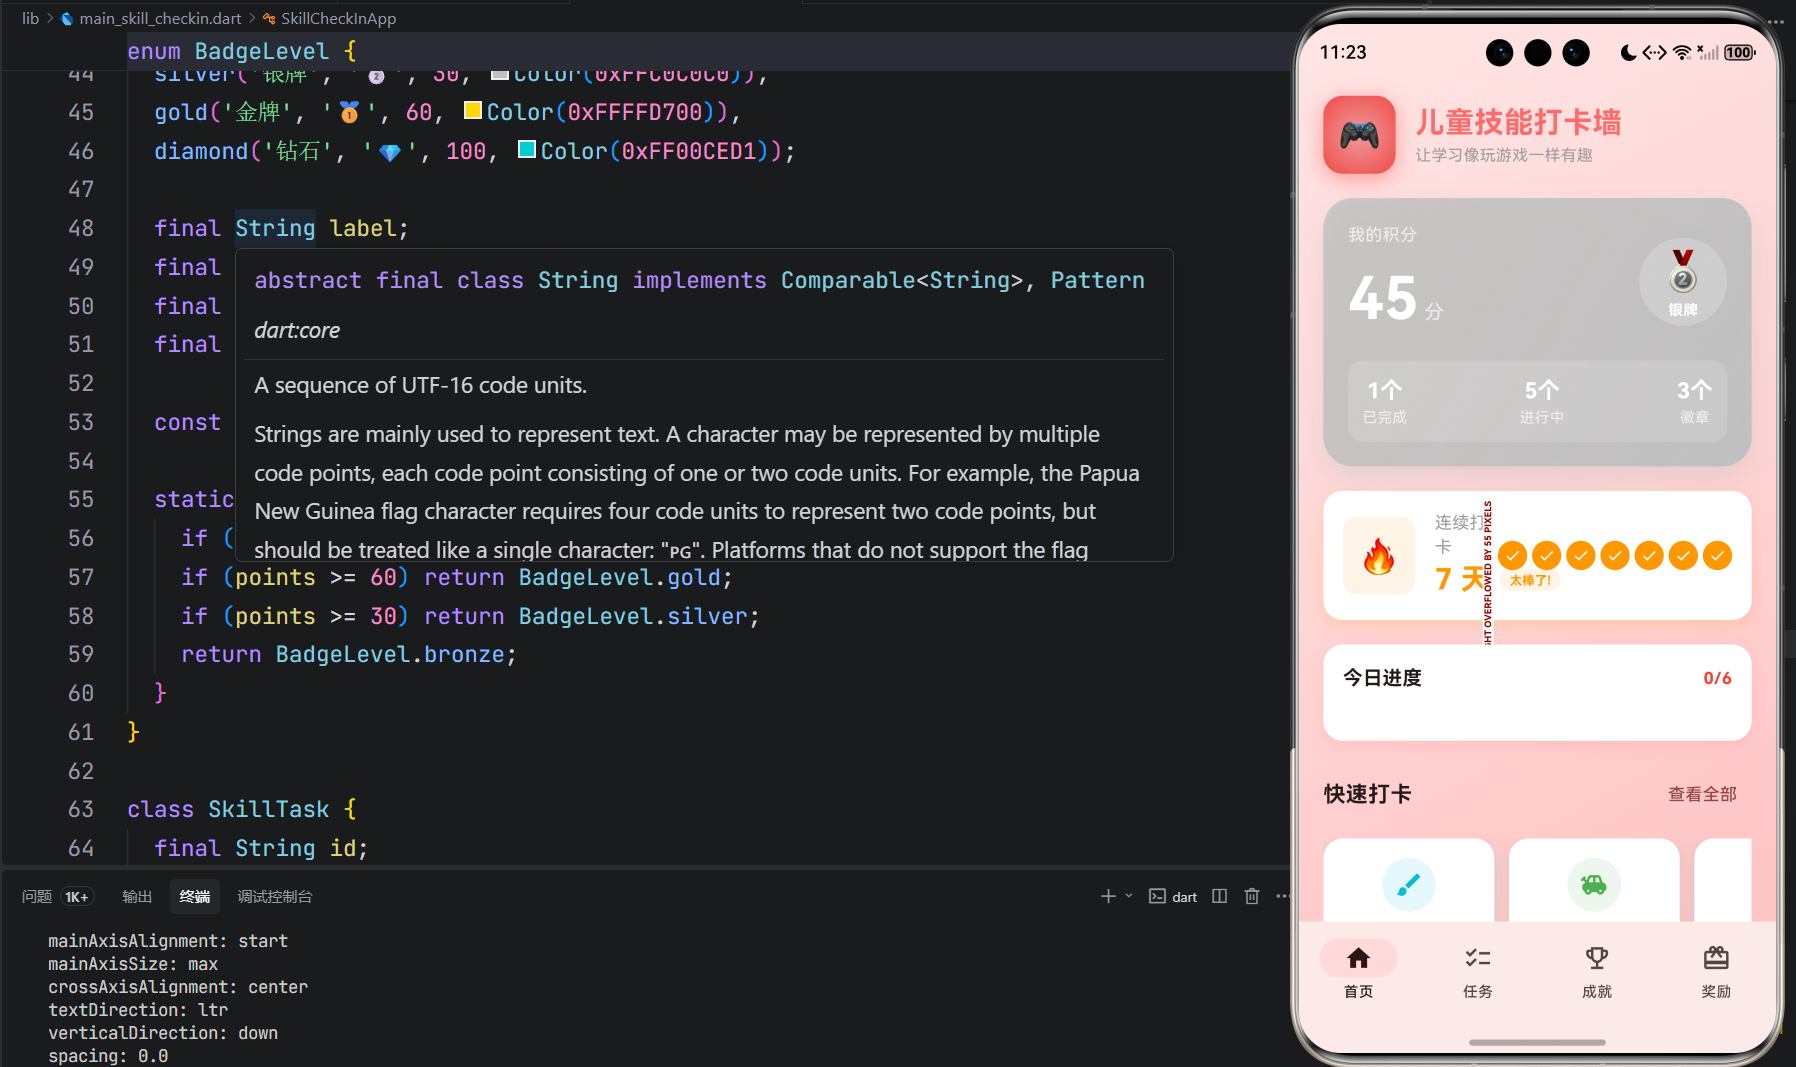Click BadgeLevel.bronze in return statement
This screenshot has height=1067, width=1796.
pos(391,654)
